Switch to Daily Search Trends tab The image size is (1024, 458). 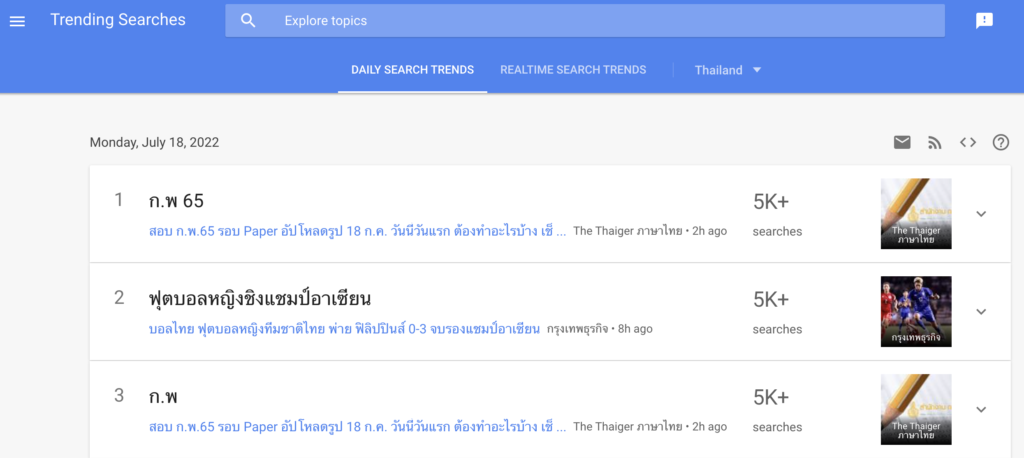pos(413,70)
